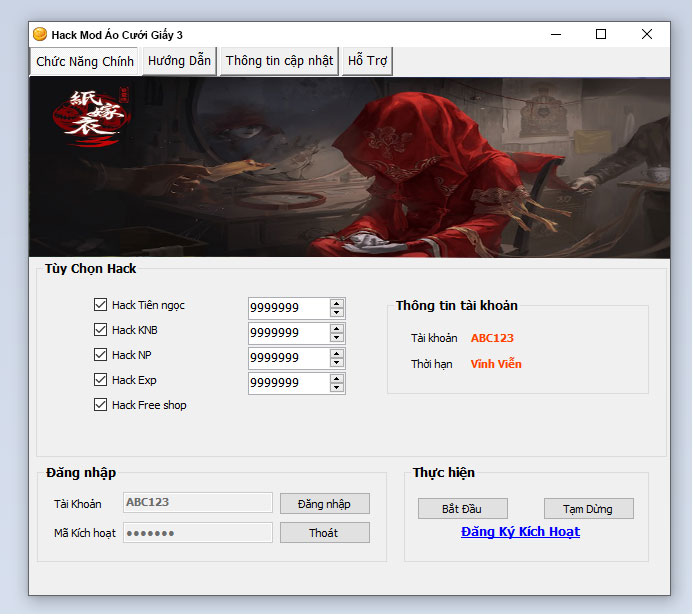Increase the Hack Tiên ngọc value with up arrow
The image size is (693, 616).
[337, 303]
